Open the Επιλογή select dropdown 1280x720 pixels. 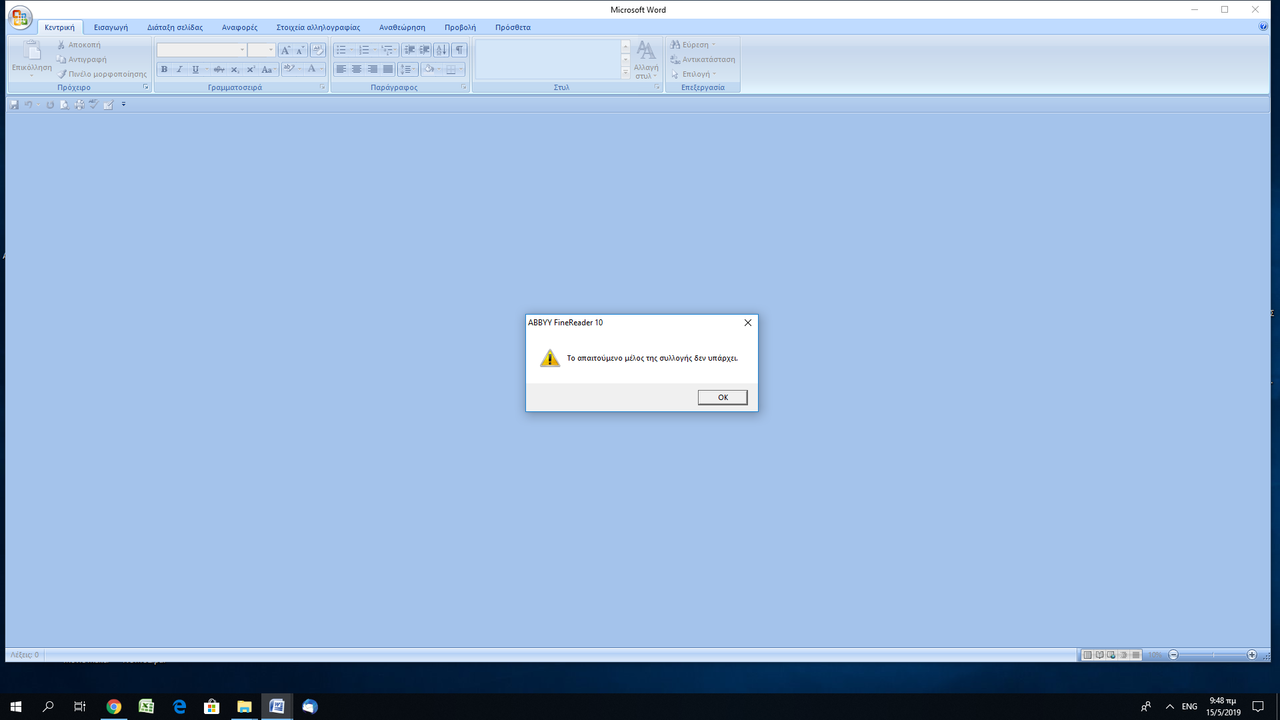692,74
